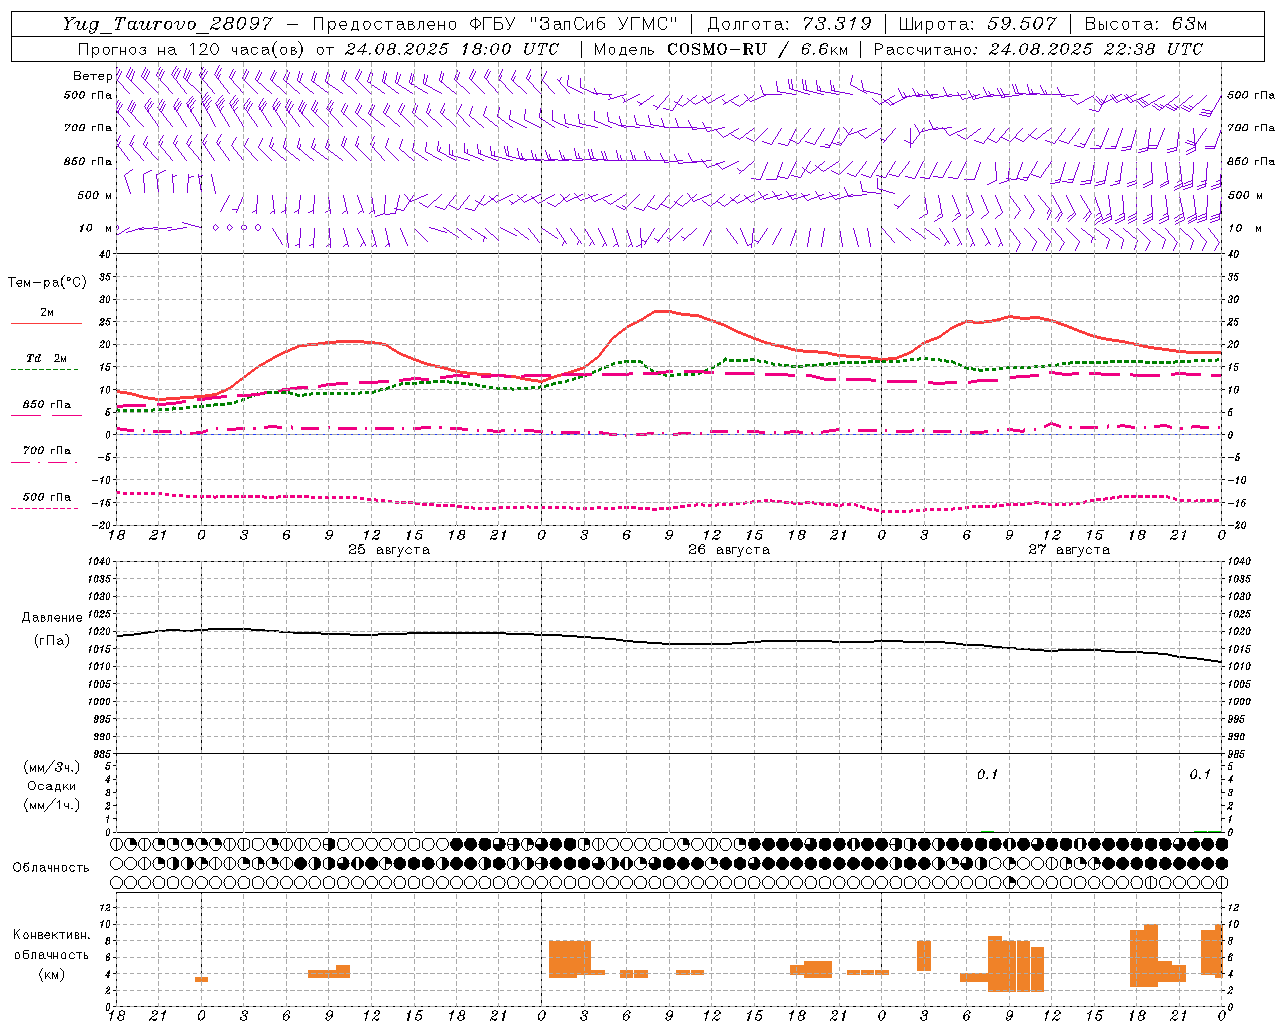Image resolution: width=1280 pixels, height=1024 pixels.
Task: Click the 'Давление' pressure panel label
Action: tap(52, 618)
